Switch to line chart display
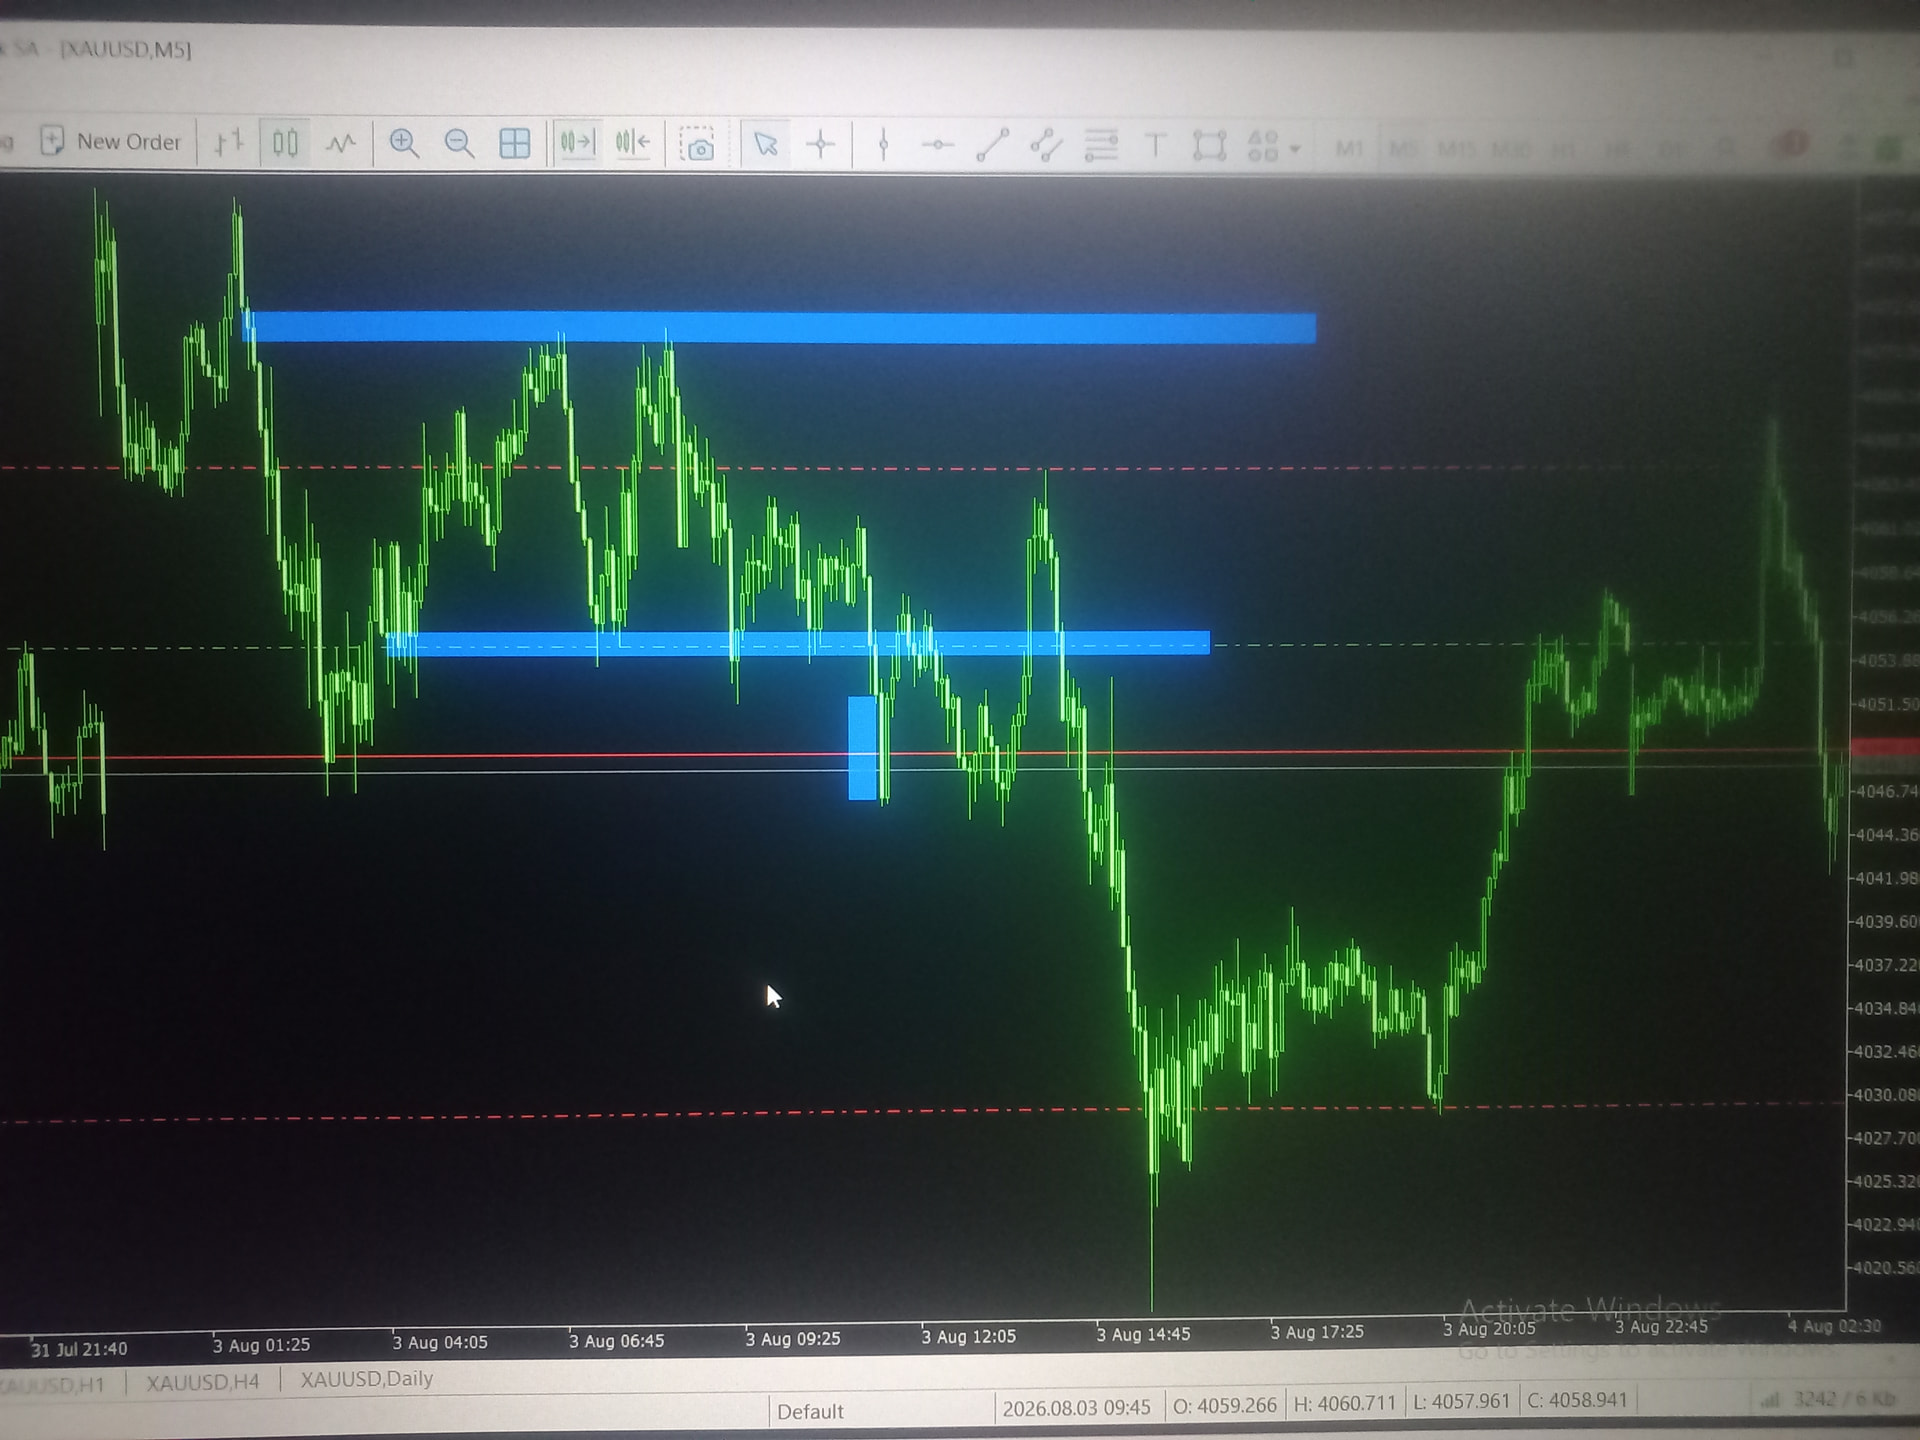1920x1440 pixels. click(x=341, y=144)
